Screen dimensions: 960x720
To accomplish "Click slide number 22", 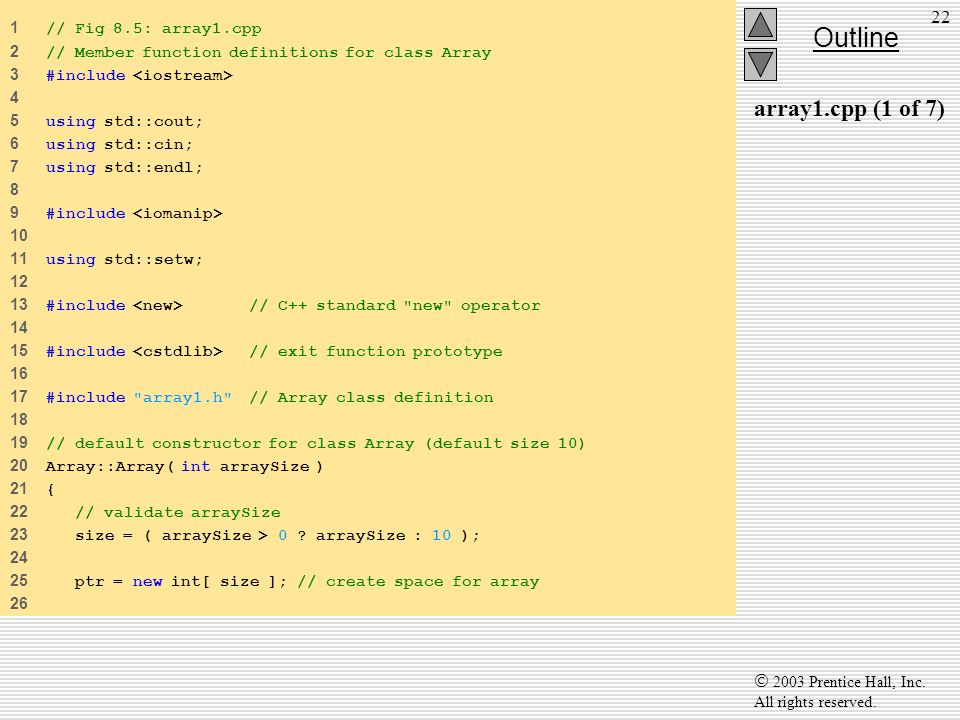I will click(940, 17).
